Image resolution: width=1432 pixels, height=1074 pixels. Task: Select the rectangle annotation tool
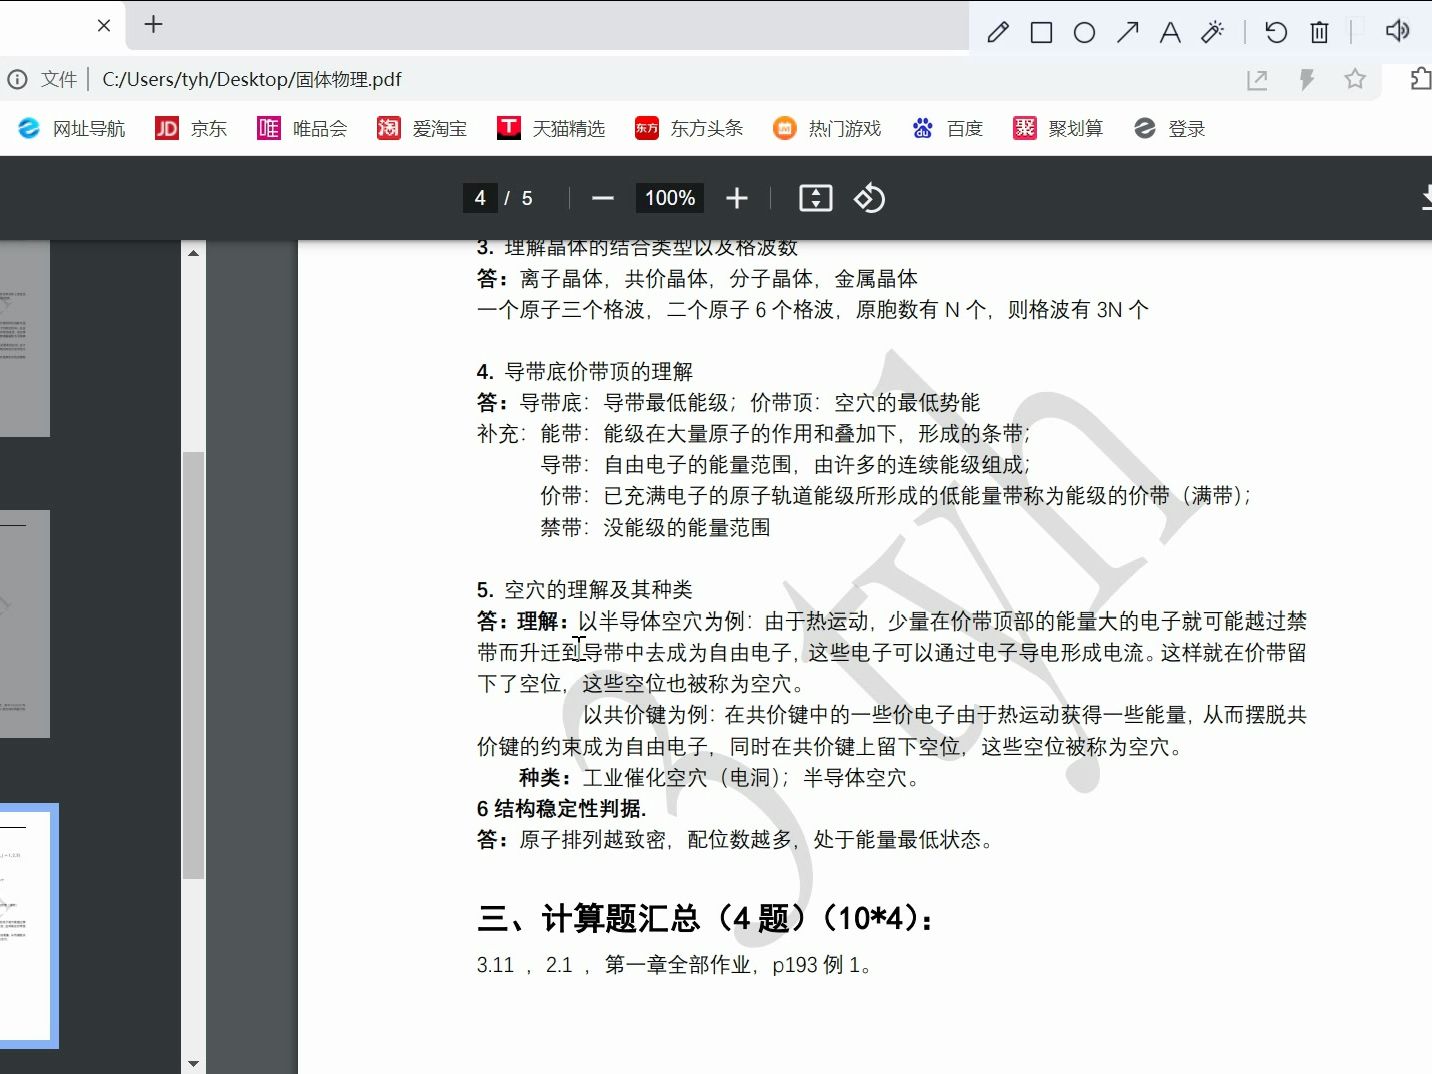[x=1041, y=32]
